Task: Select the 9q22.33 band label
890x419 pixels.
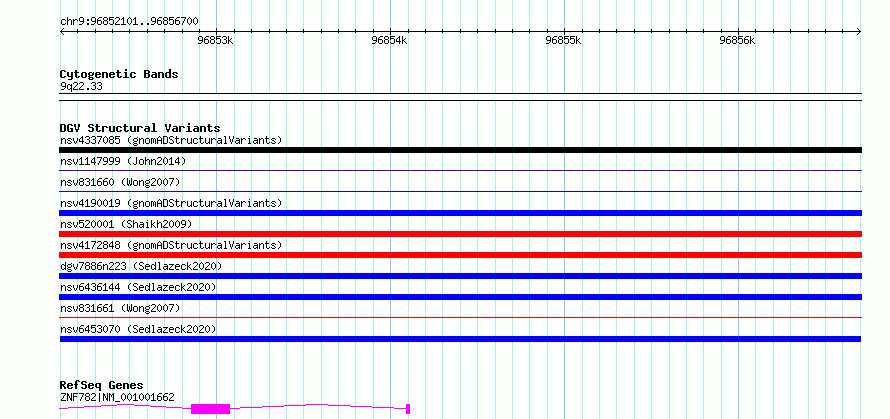Action: [x=81, y=87]
